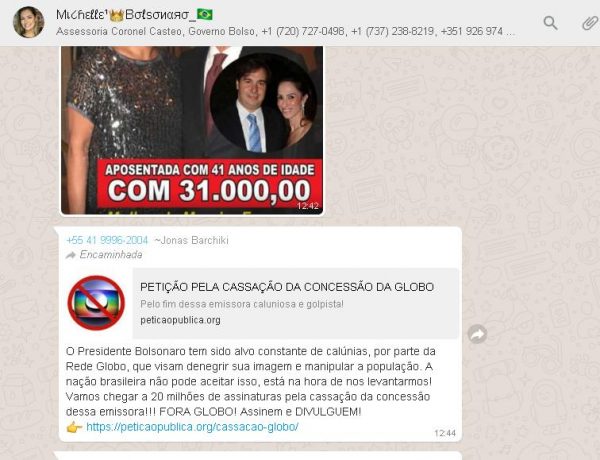The height and width of the screenshot is (460, 600).
Task: Select the 12:44 message timestamp
Action: click(x=445, y=433)
